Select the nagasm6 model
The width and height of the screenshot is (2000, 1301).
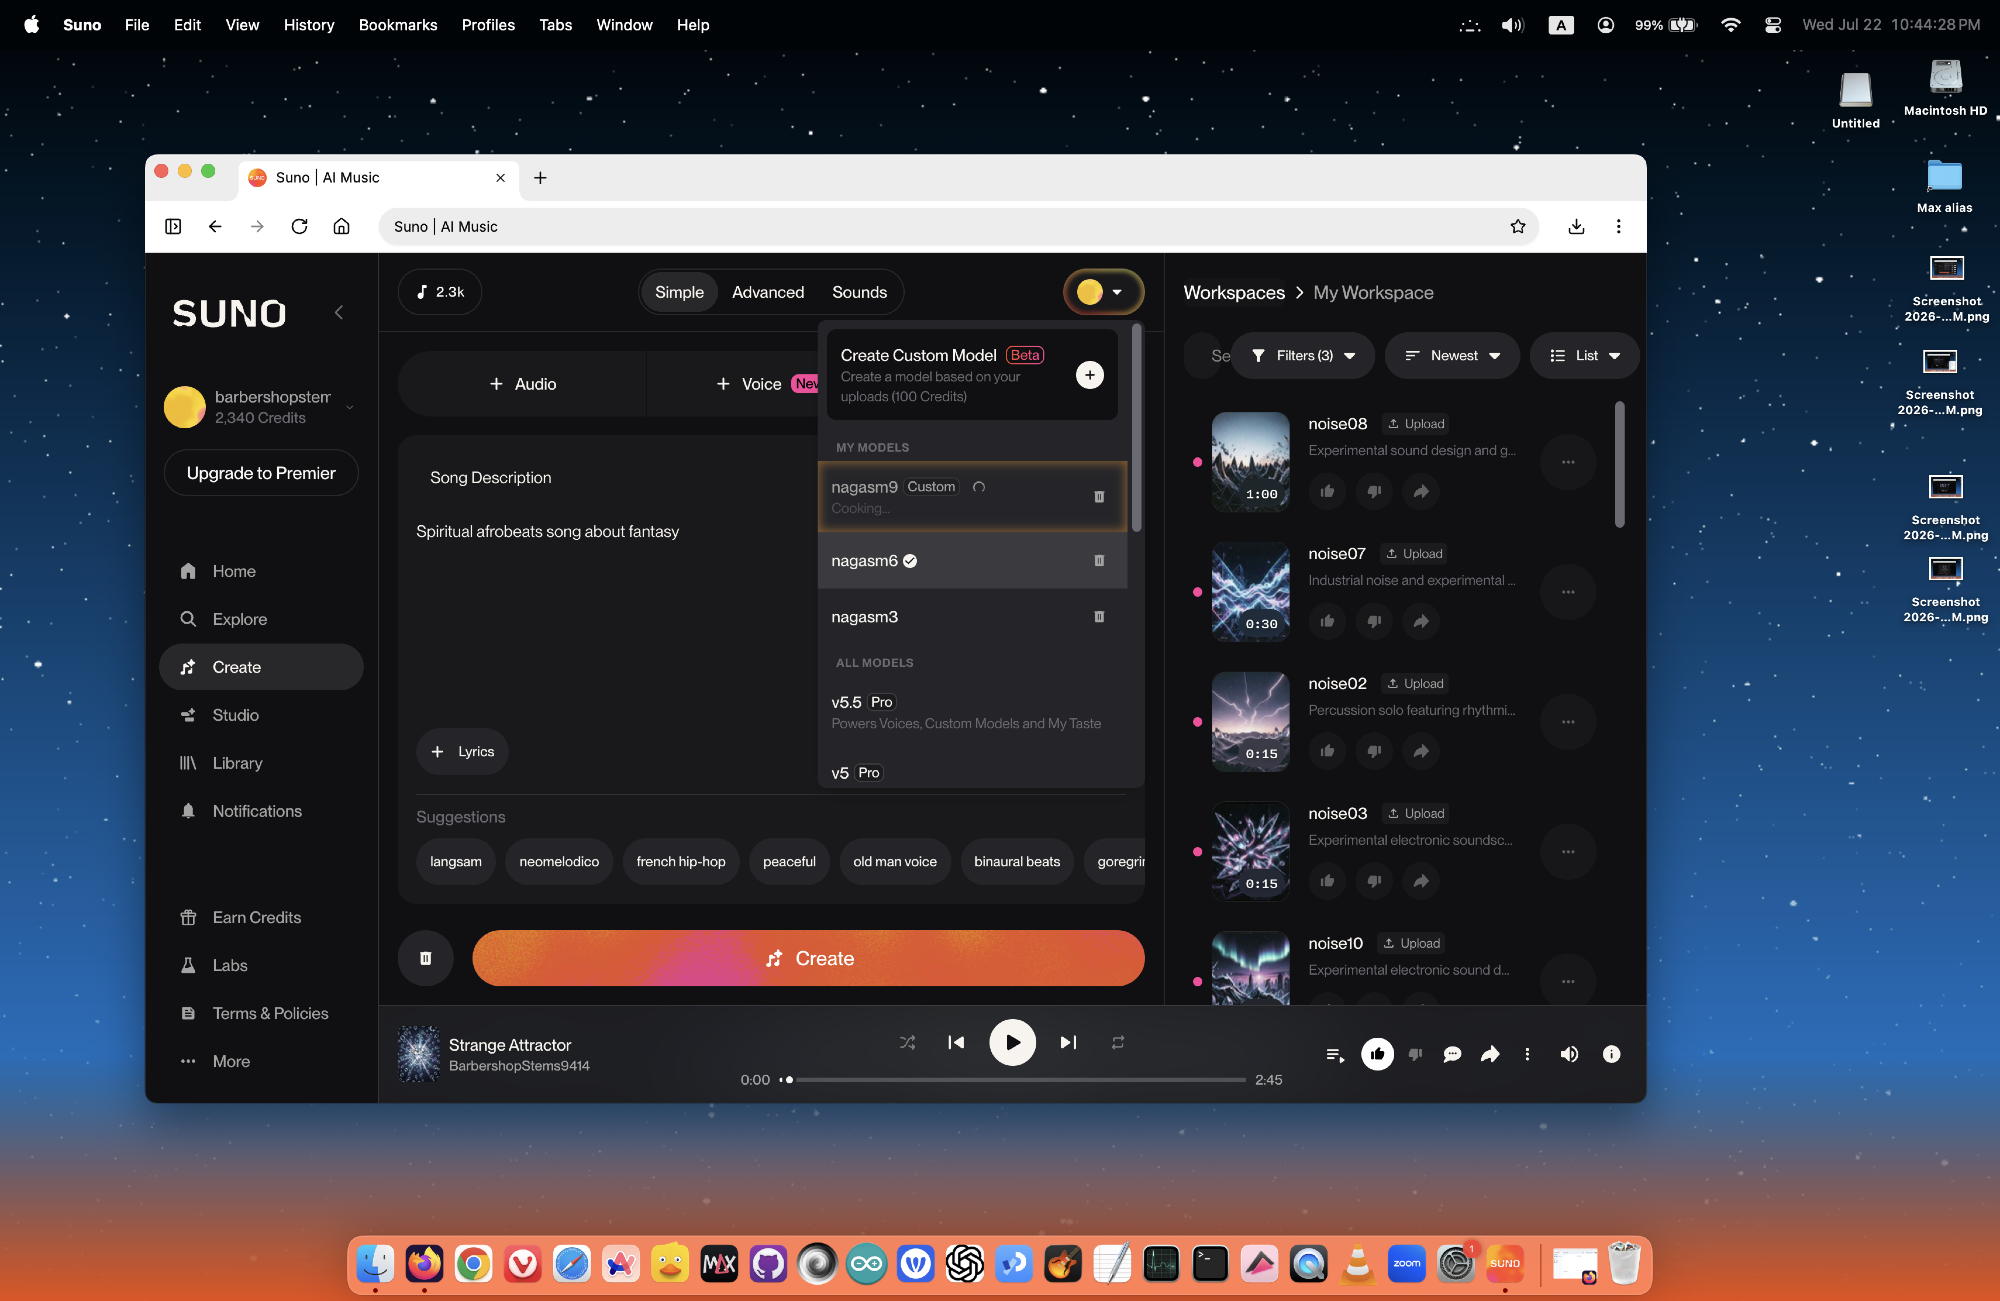coord(972,561)
